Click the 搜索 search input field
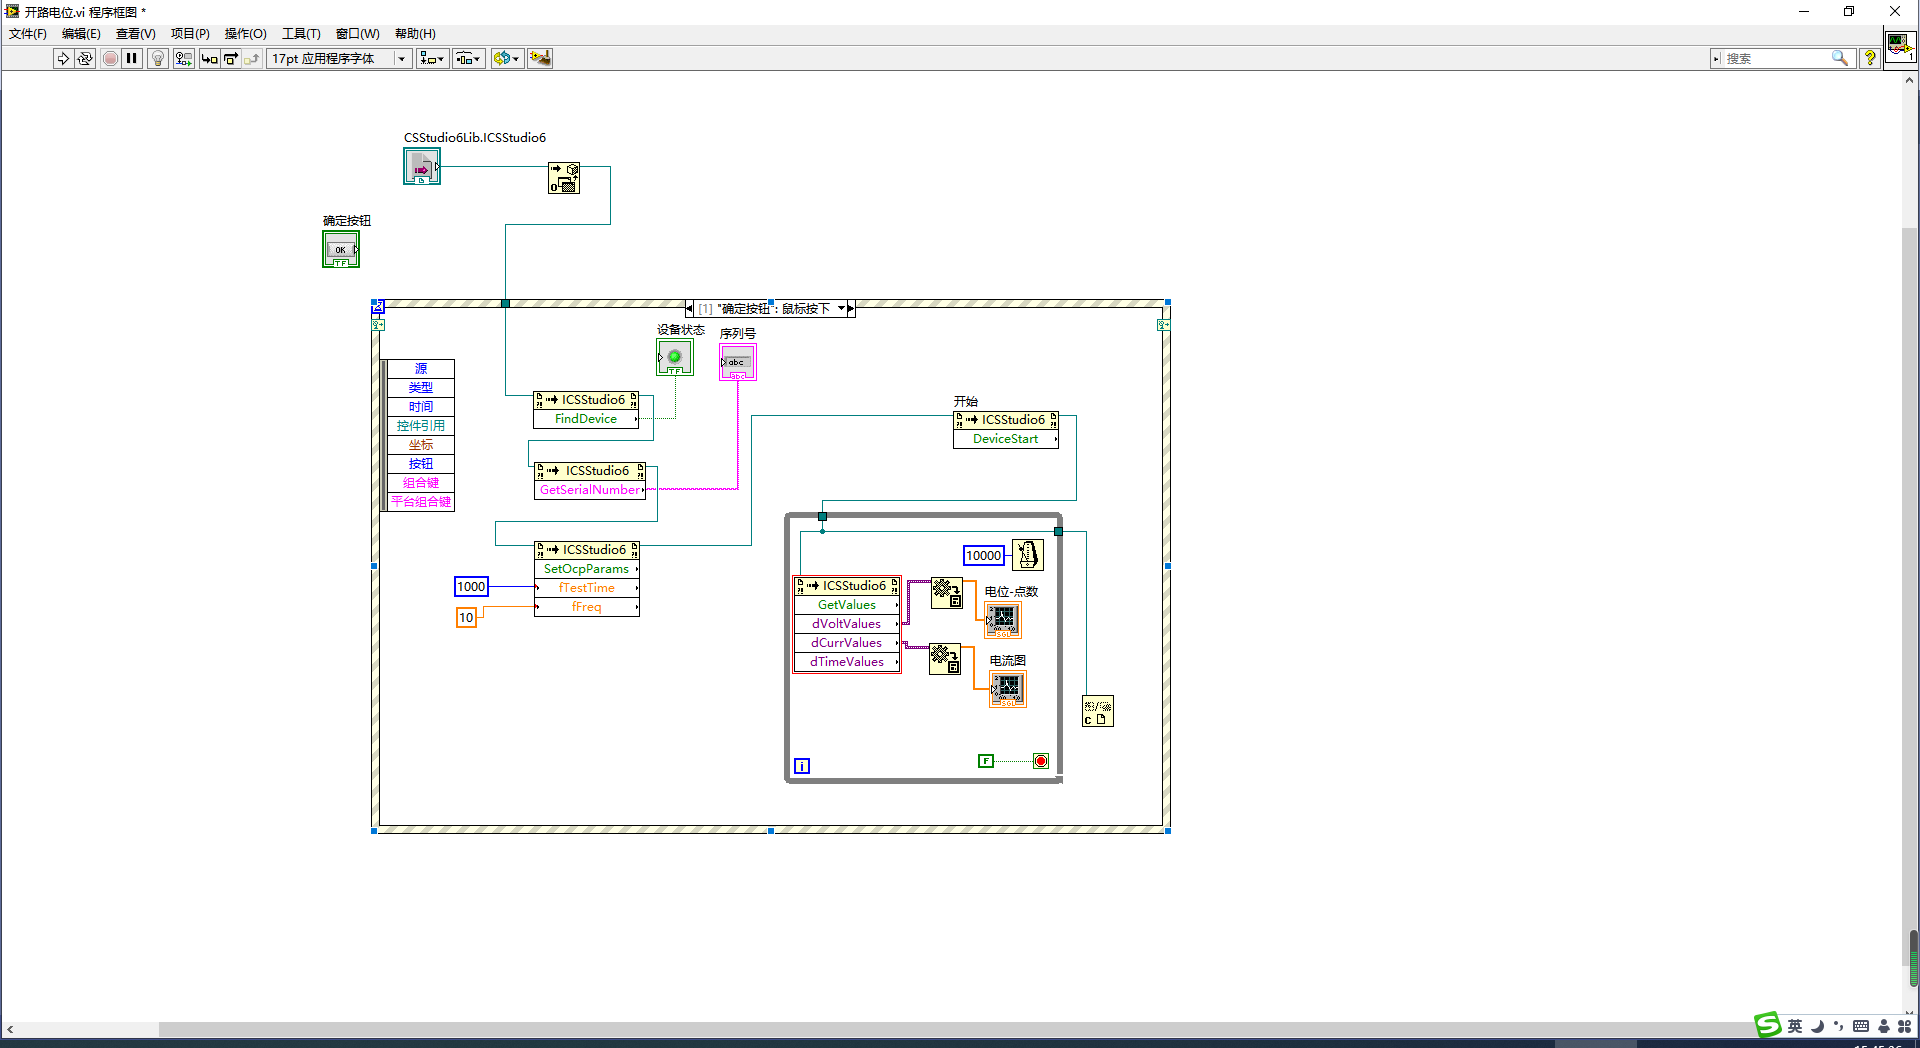1920x1048 pixels. [x=1777, y=59]
